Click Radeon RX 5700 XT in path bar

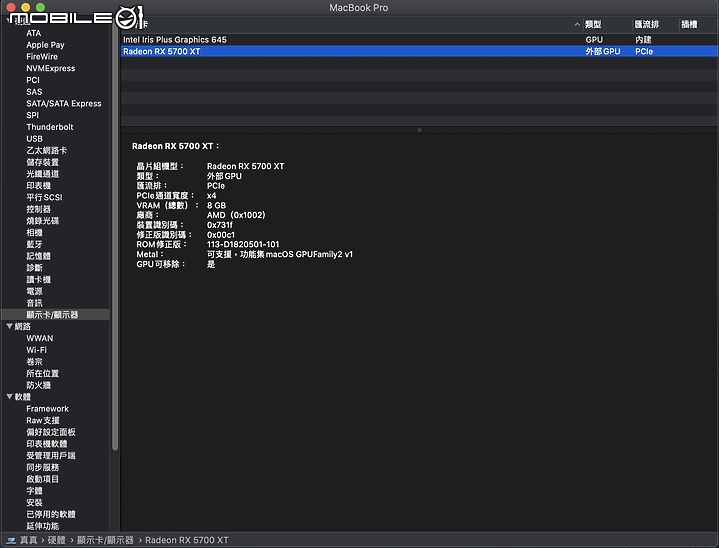(187, 540)
